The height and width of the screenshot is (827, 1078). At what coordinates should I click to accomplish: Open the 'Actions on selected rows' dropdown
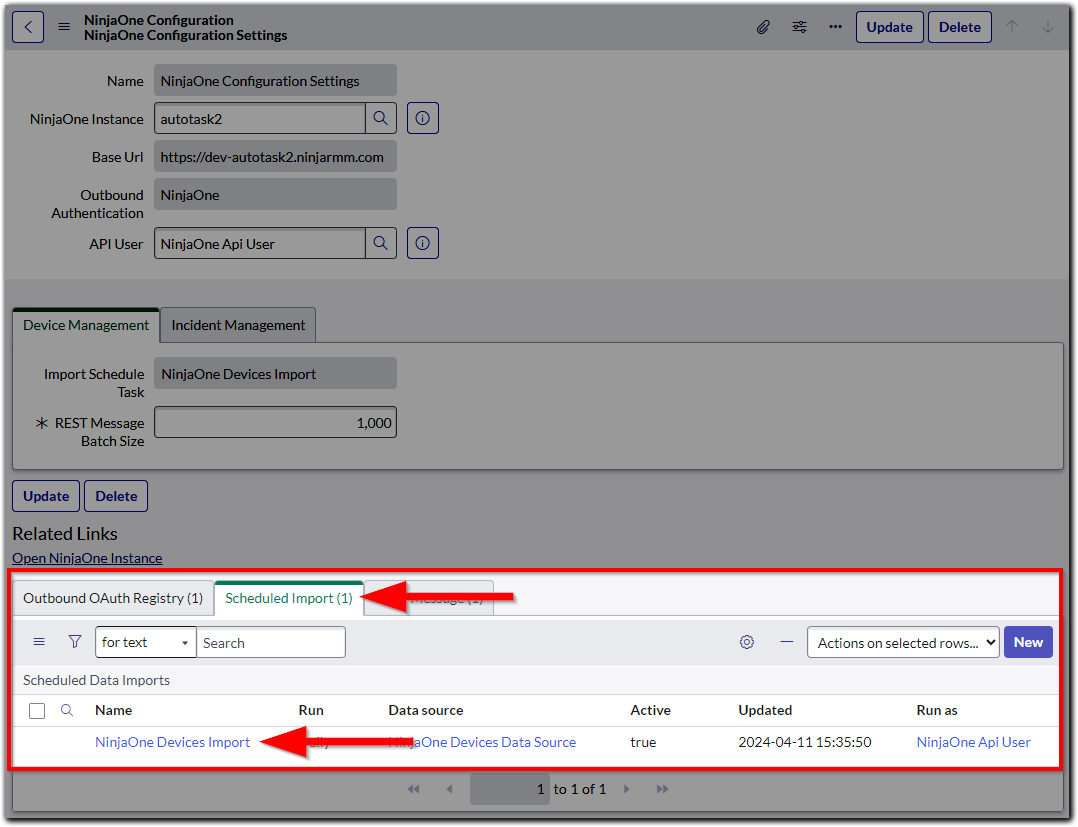[x=902, y=642]
